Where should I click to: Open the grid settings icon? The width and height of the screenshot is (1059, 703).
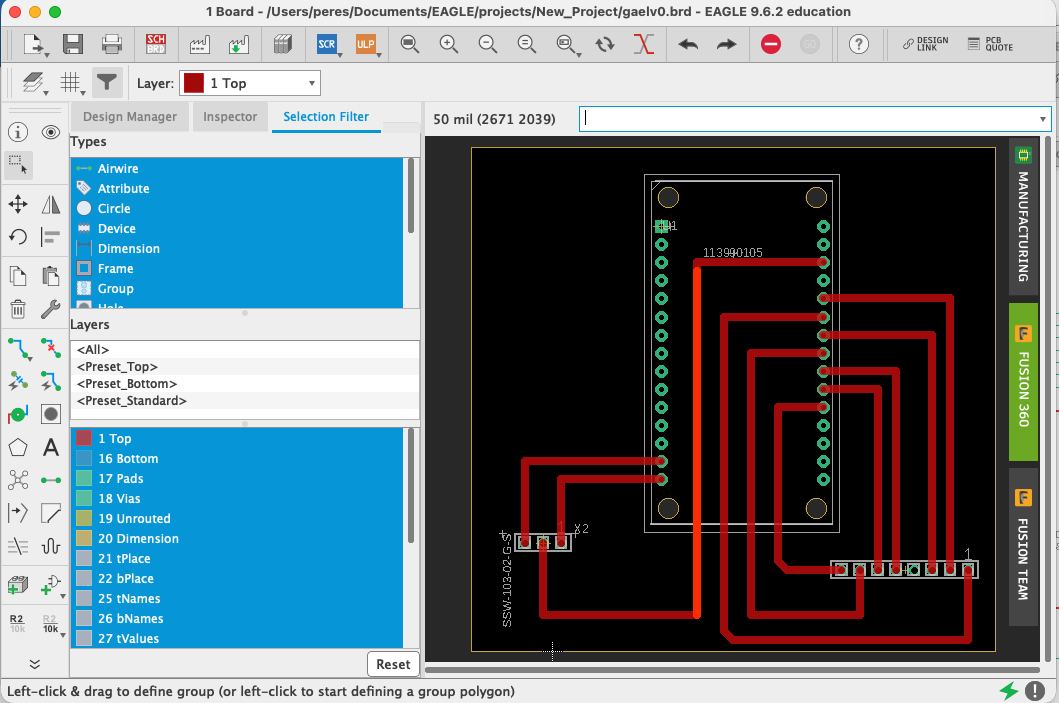[71, 83]
